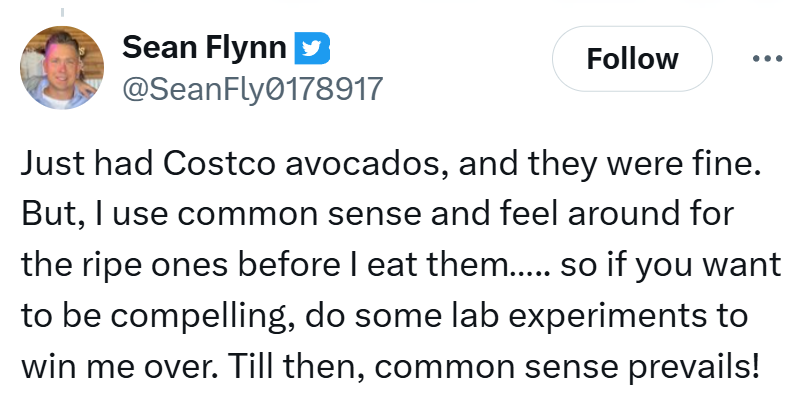Click the @SeanFly0178917 handle
The height and width of the screenshot is (410, 802).
coord(251,89)
